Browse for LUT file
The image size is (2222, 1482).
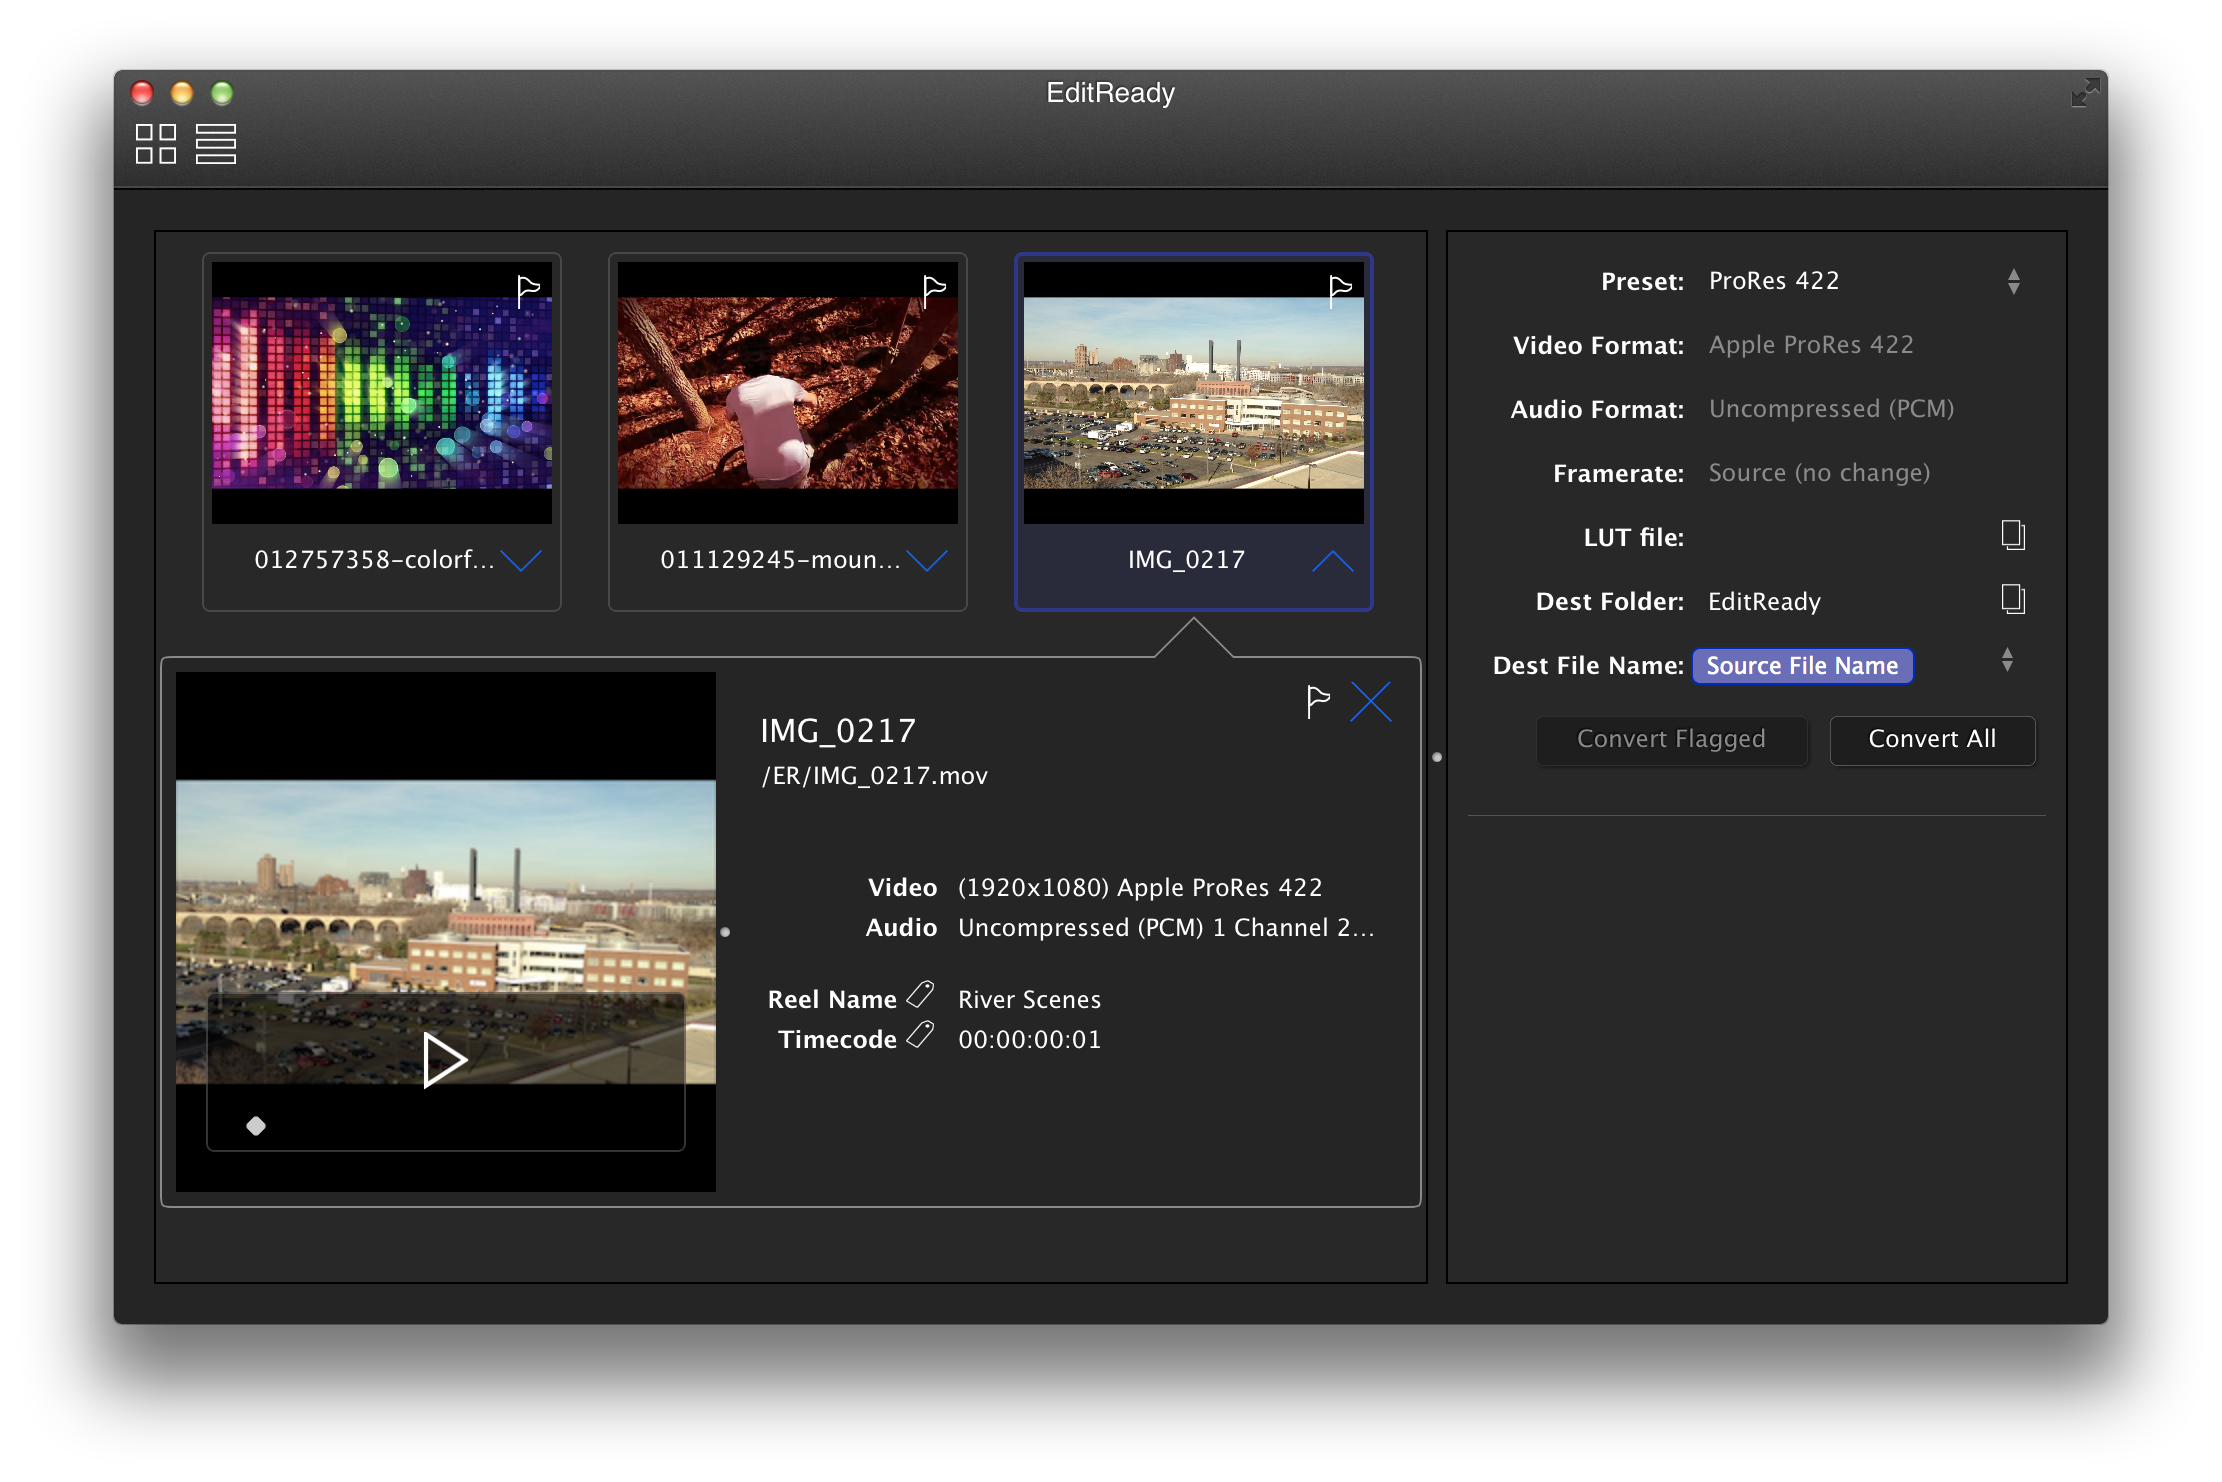2012,536
